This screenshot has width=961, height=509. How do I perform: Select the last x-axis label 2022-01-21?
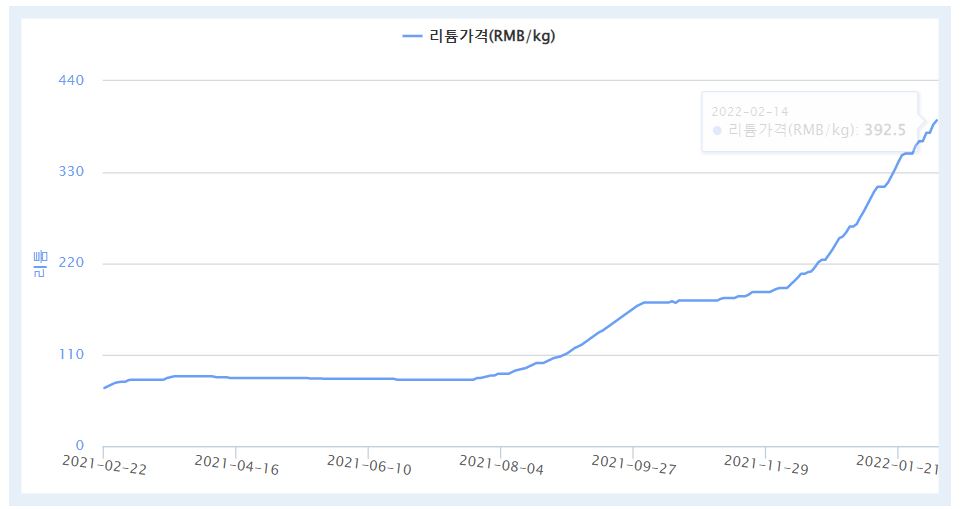(x=897, y=465)
